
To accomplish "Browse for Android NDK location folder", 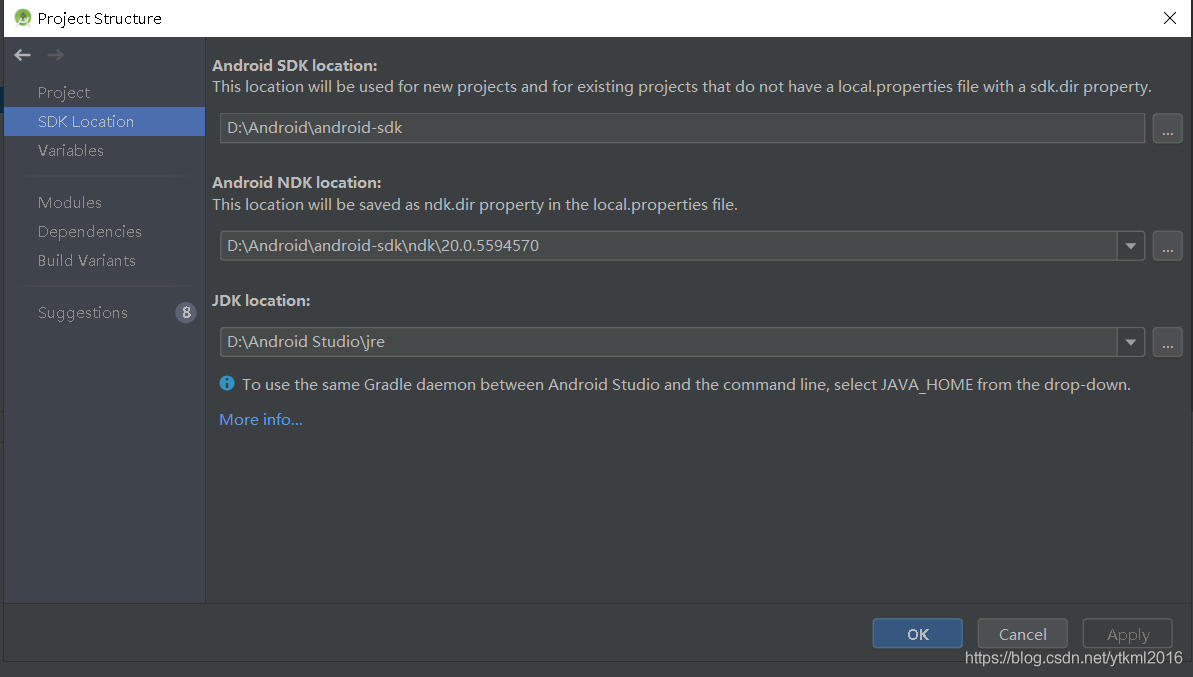I will pyautogui.click(x=1167, y=246).
